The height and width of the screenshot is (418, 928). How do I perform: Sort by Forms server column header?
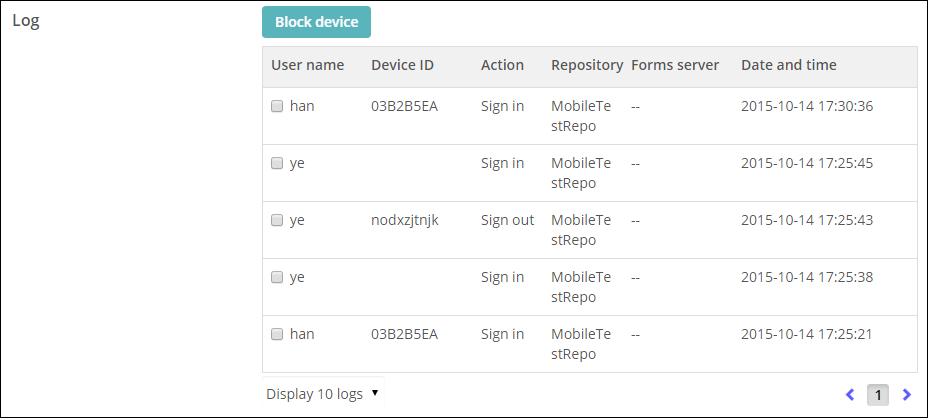point(675,65)
